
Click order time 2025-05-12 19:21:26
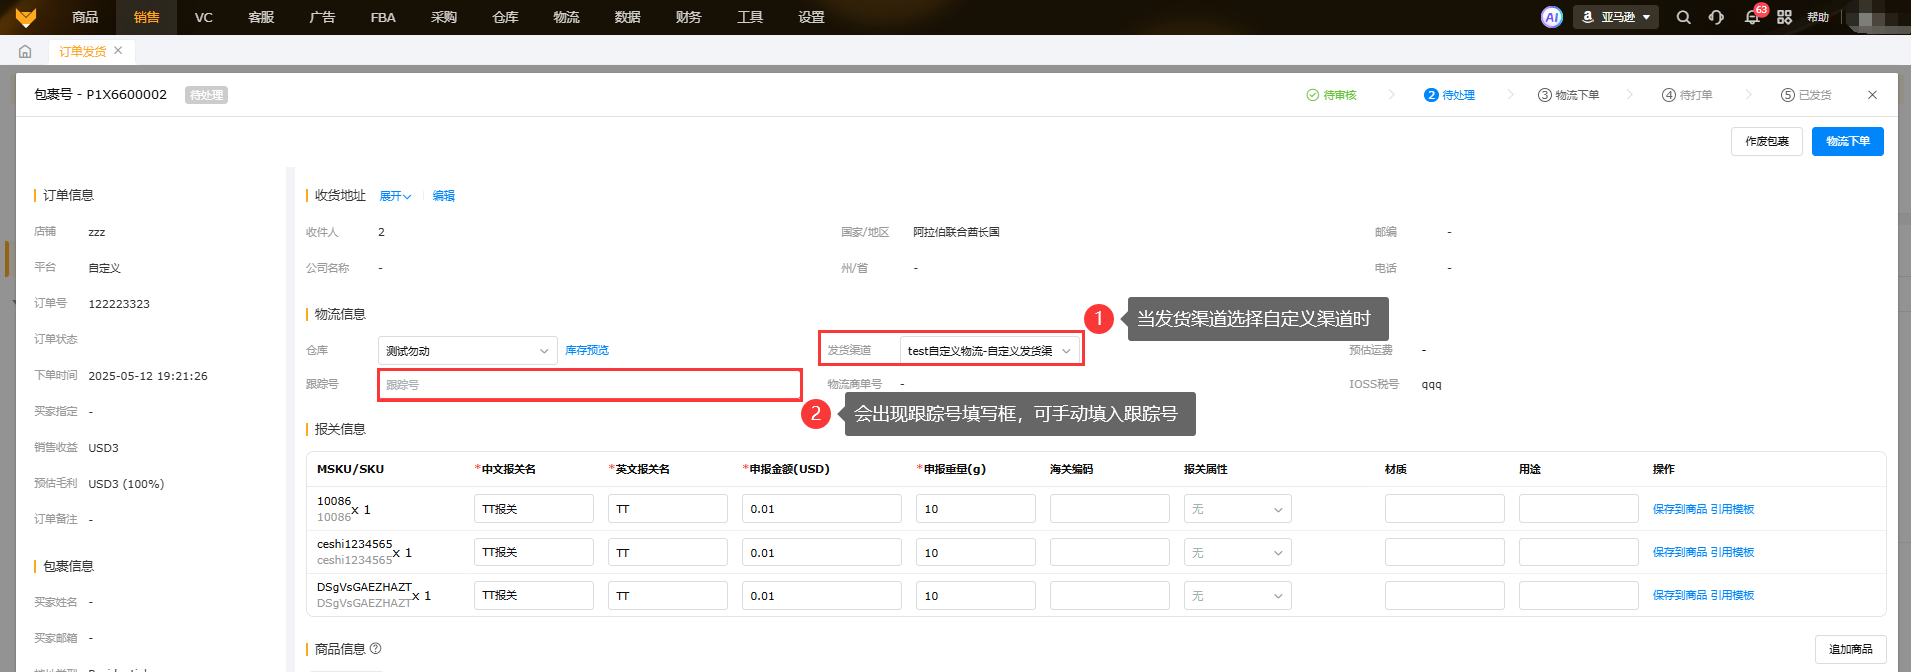click(x=148, y=376)
